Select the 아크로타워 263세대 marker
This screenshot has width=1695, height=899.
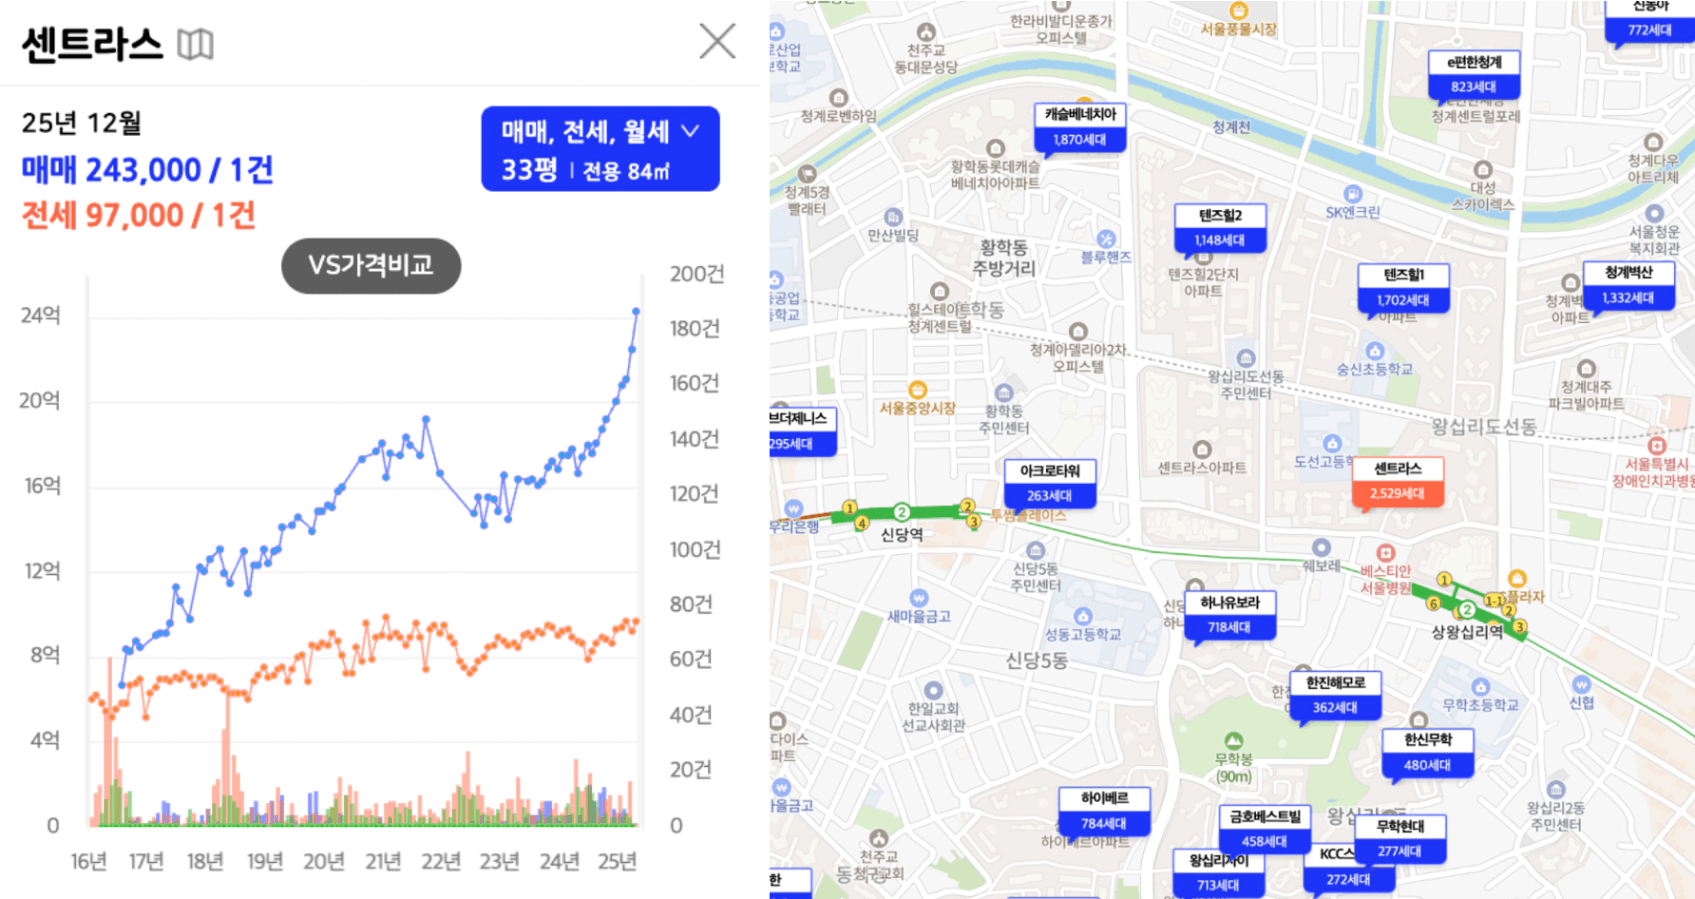pyautogui.click(x=1050, y=483)
